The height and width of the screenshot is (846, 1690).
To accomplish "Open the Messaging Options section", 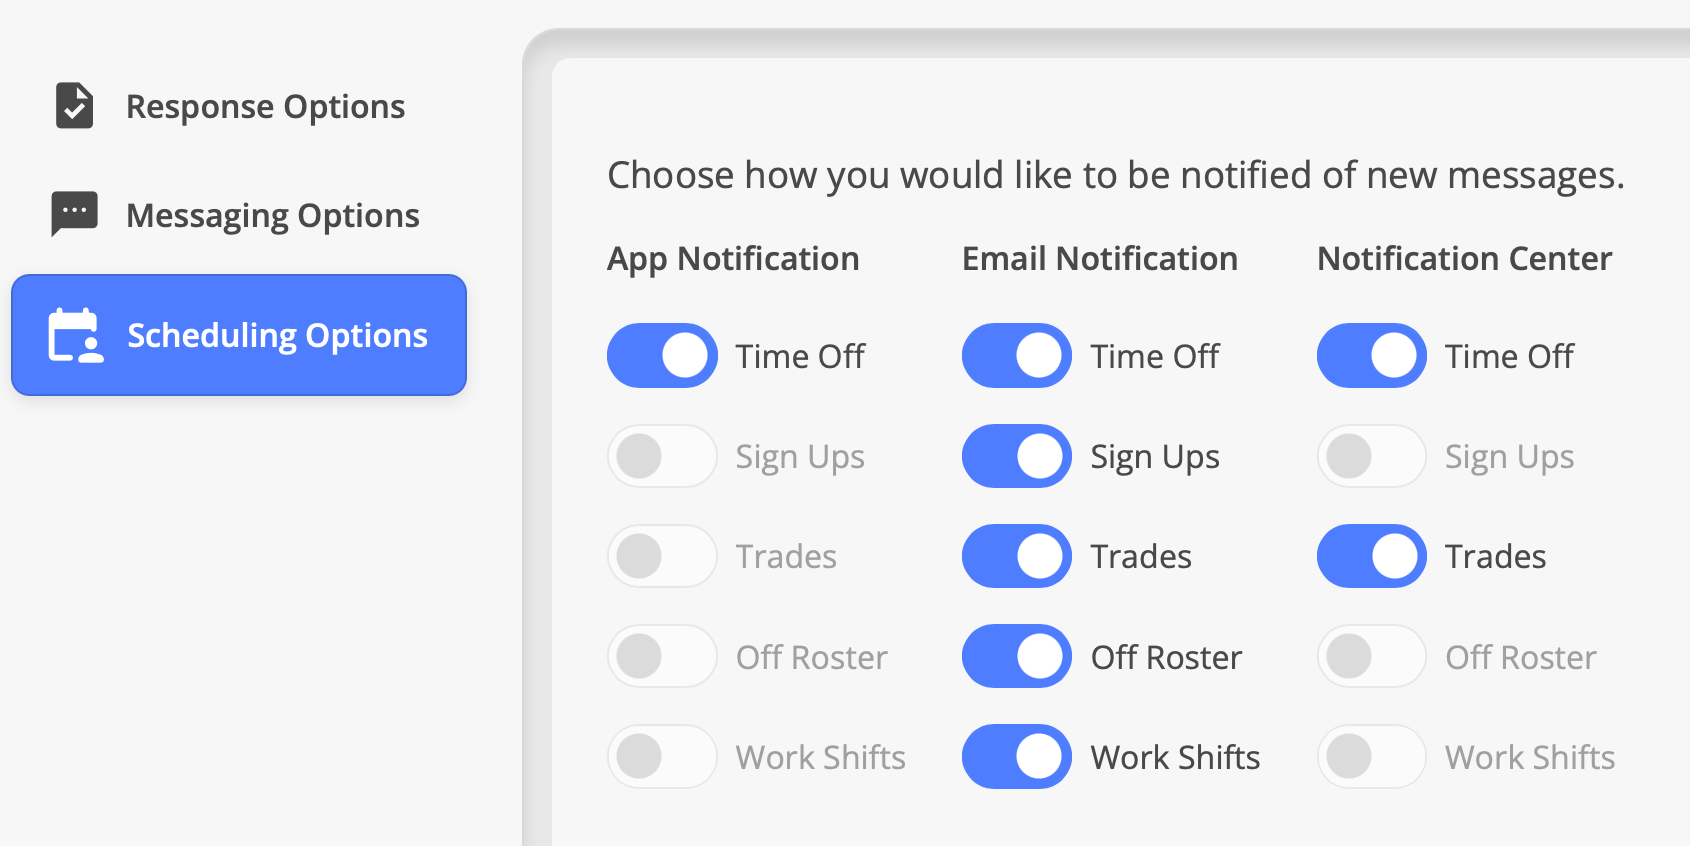I will pos(272,216).
